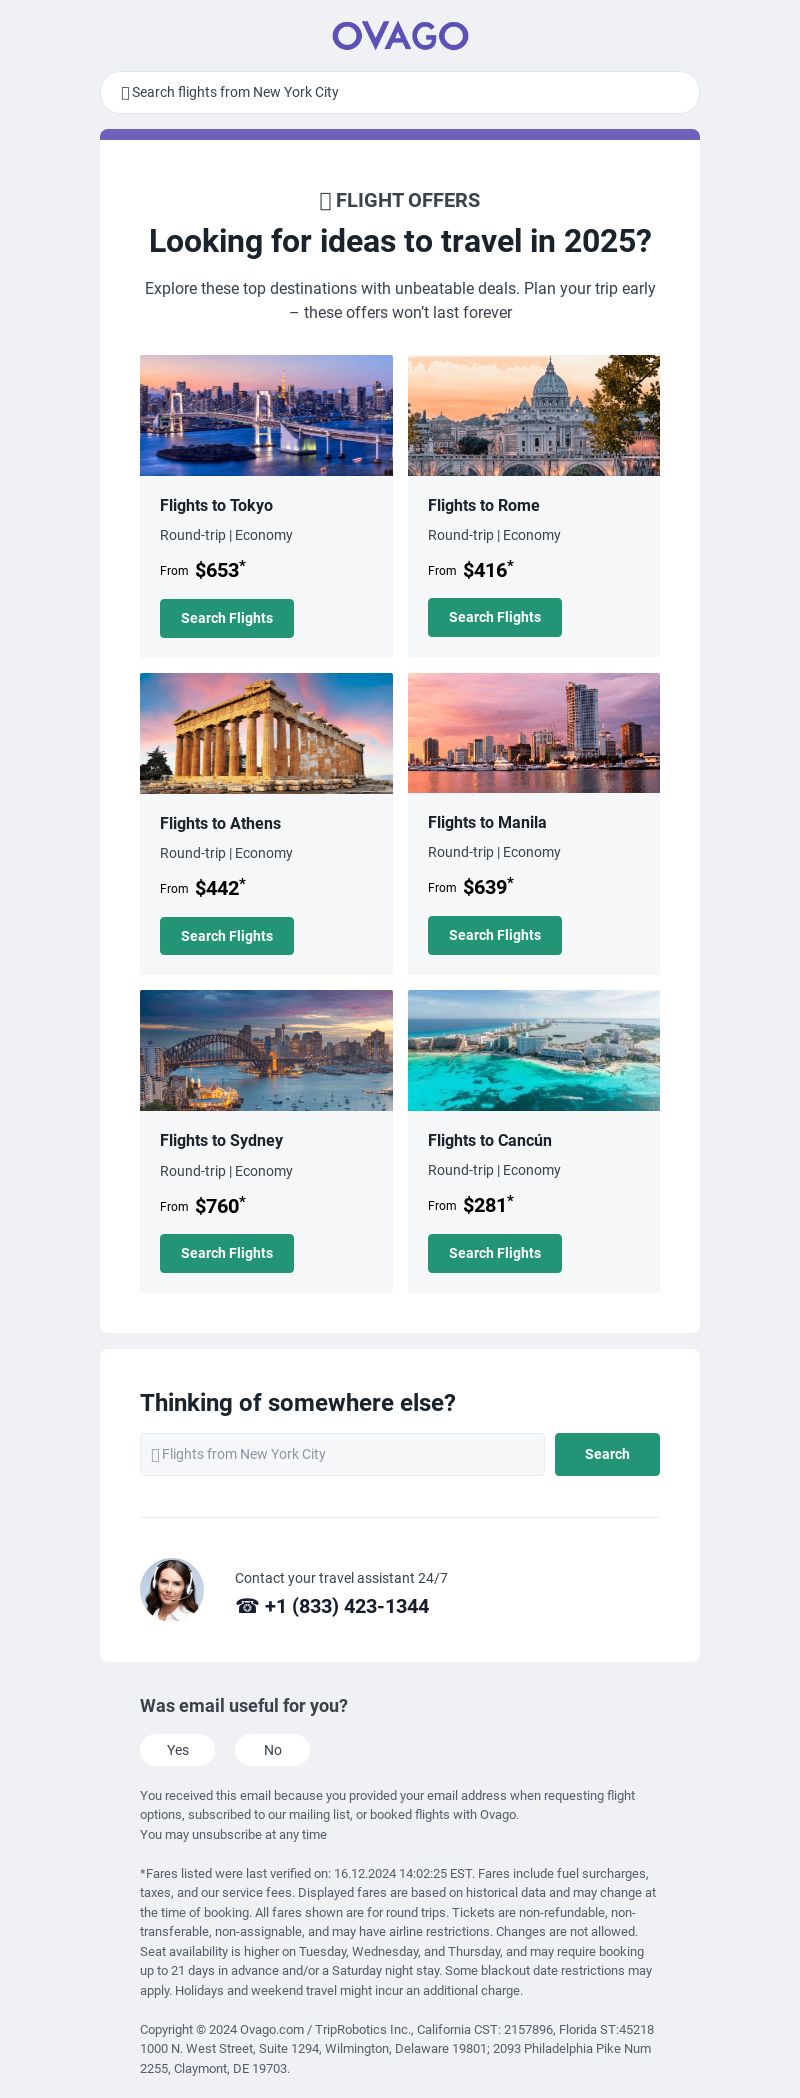Click Search Flights under Manila
The height and width of the screenshot is (2098, 800).
click(x=495, y=935)
